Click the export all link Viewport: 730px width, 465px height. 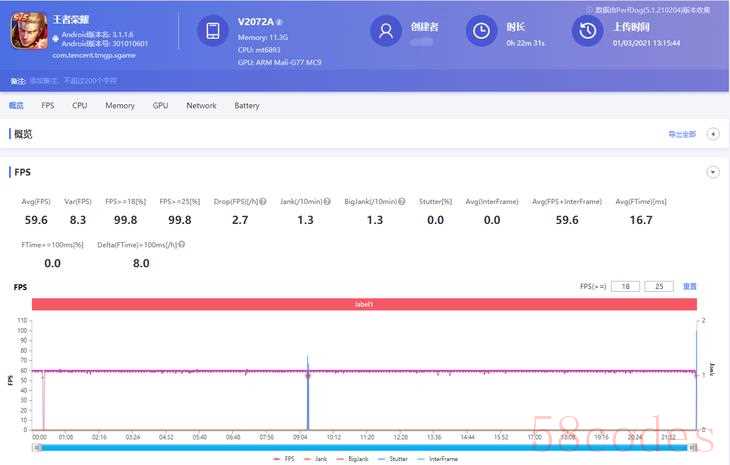[x=682, y=134]
